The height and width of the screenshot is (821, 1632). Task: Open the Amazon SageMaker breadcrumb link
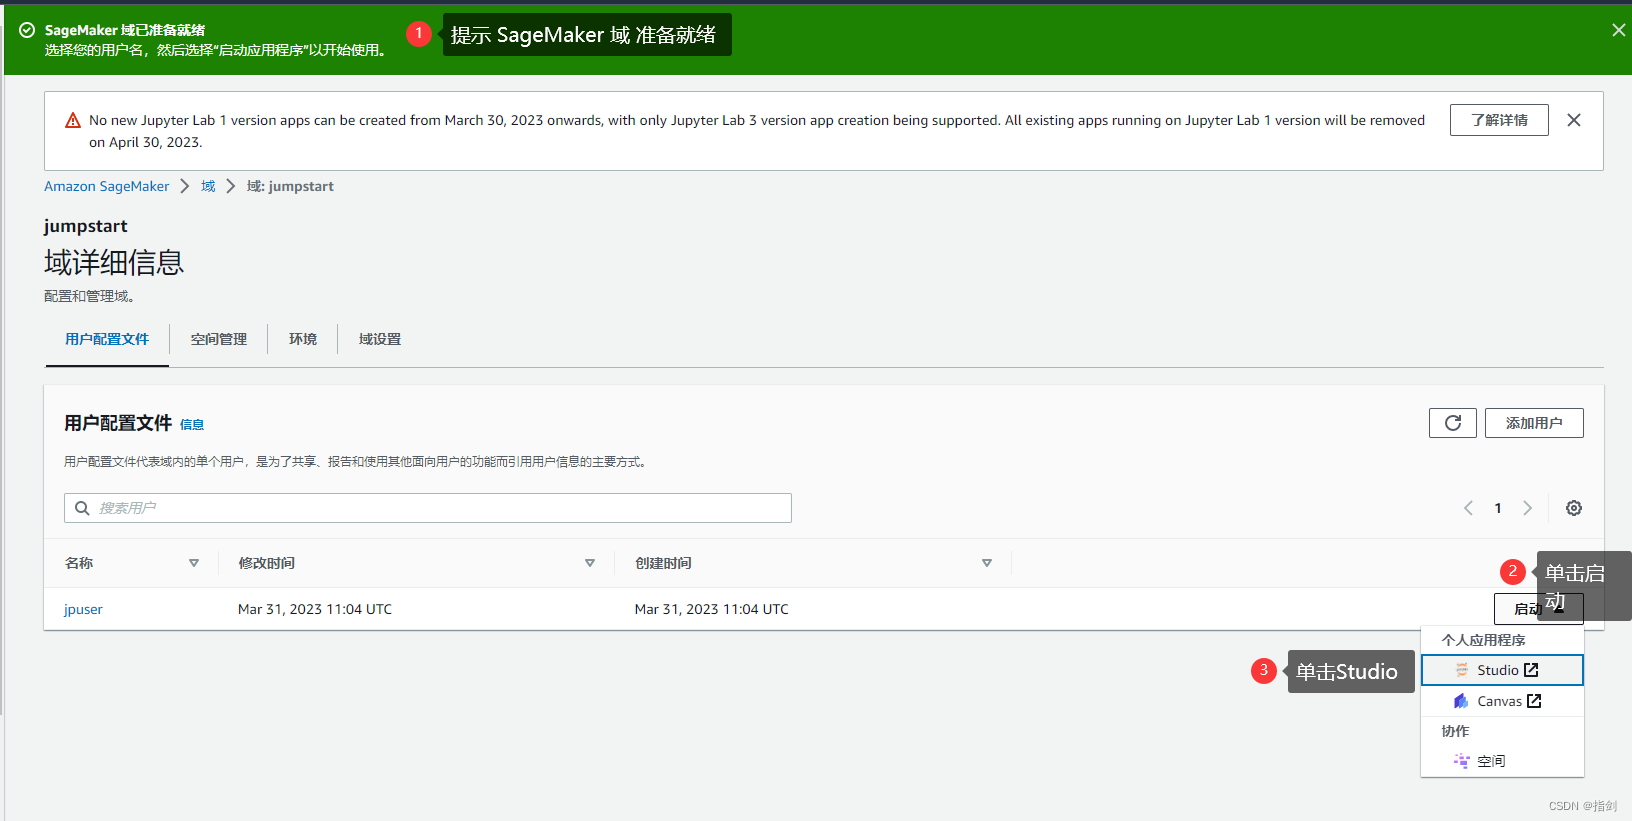[x=107, y=186]
